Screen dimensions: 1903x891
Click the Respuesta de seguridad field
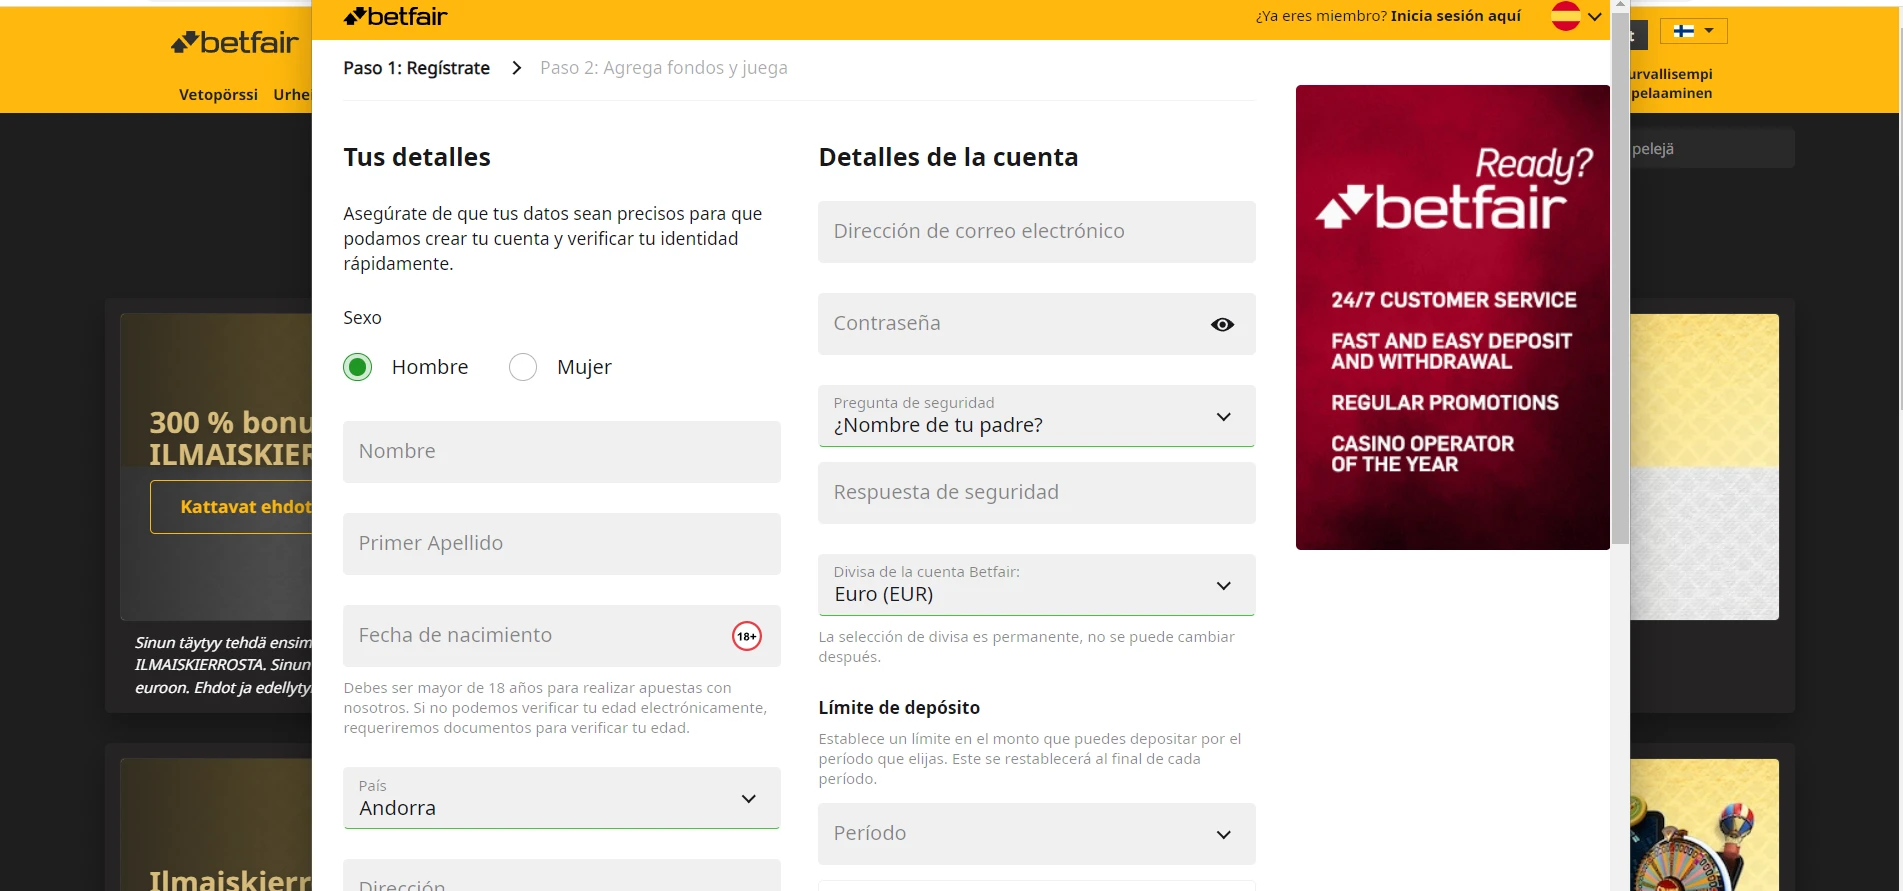tap(1036, 493)
